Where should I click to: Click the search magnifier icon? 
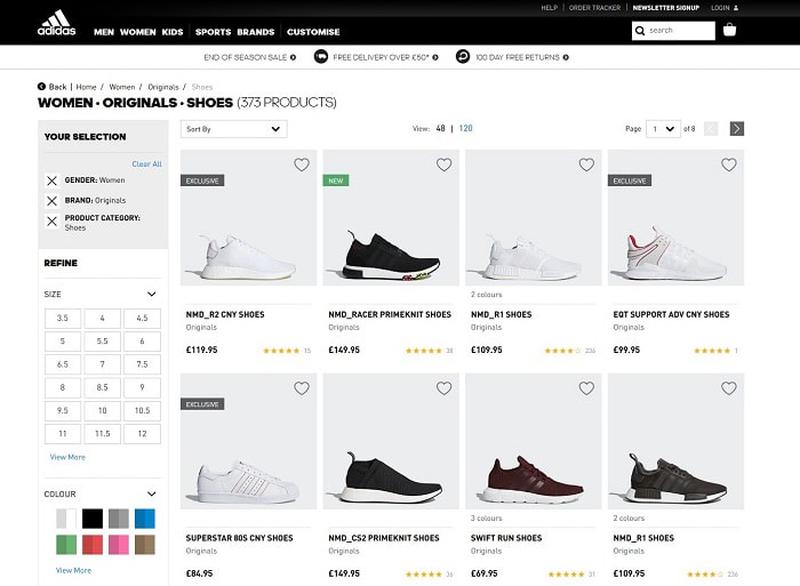point(641,31)
